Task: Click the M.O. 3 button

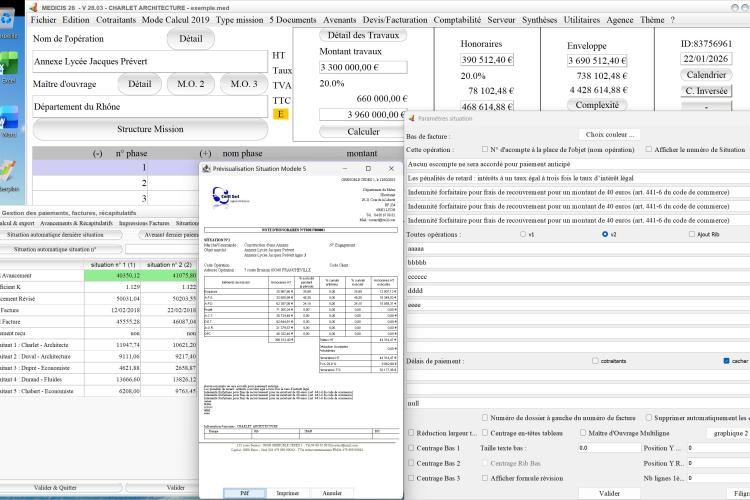Action: (244, 84)
